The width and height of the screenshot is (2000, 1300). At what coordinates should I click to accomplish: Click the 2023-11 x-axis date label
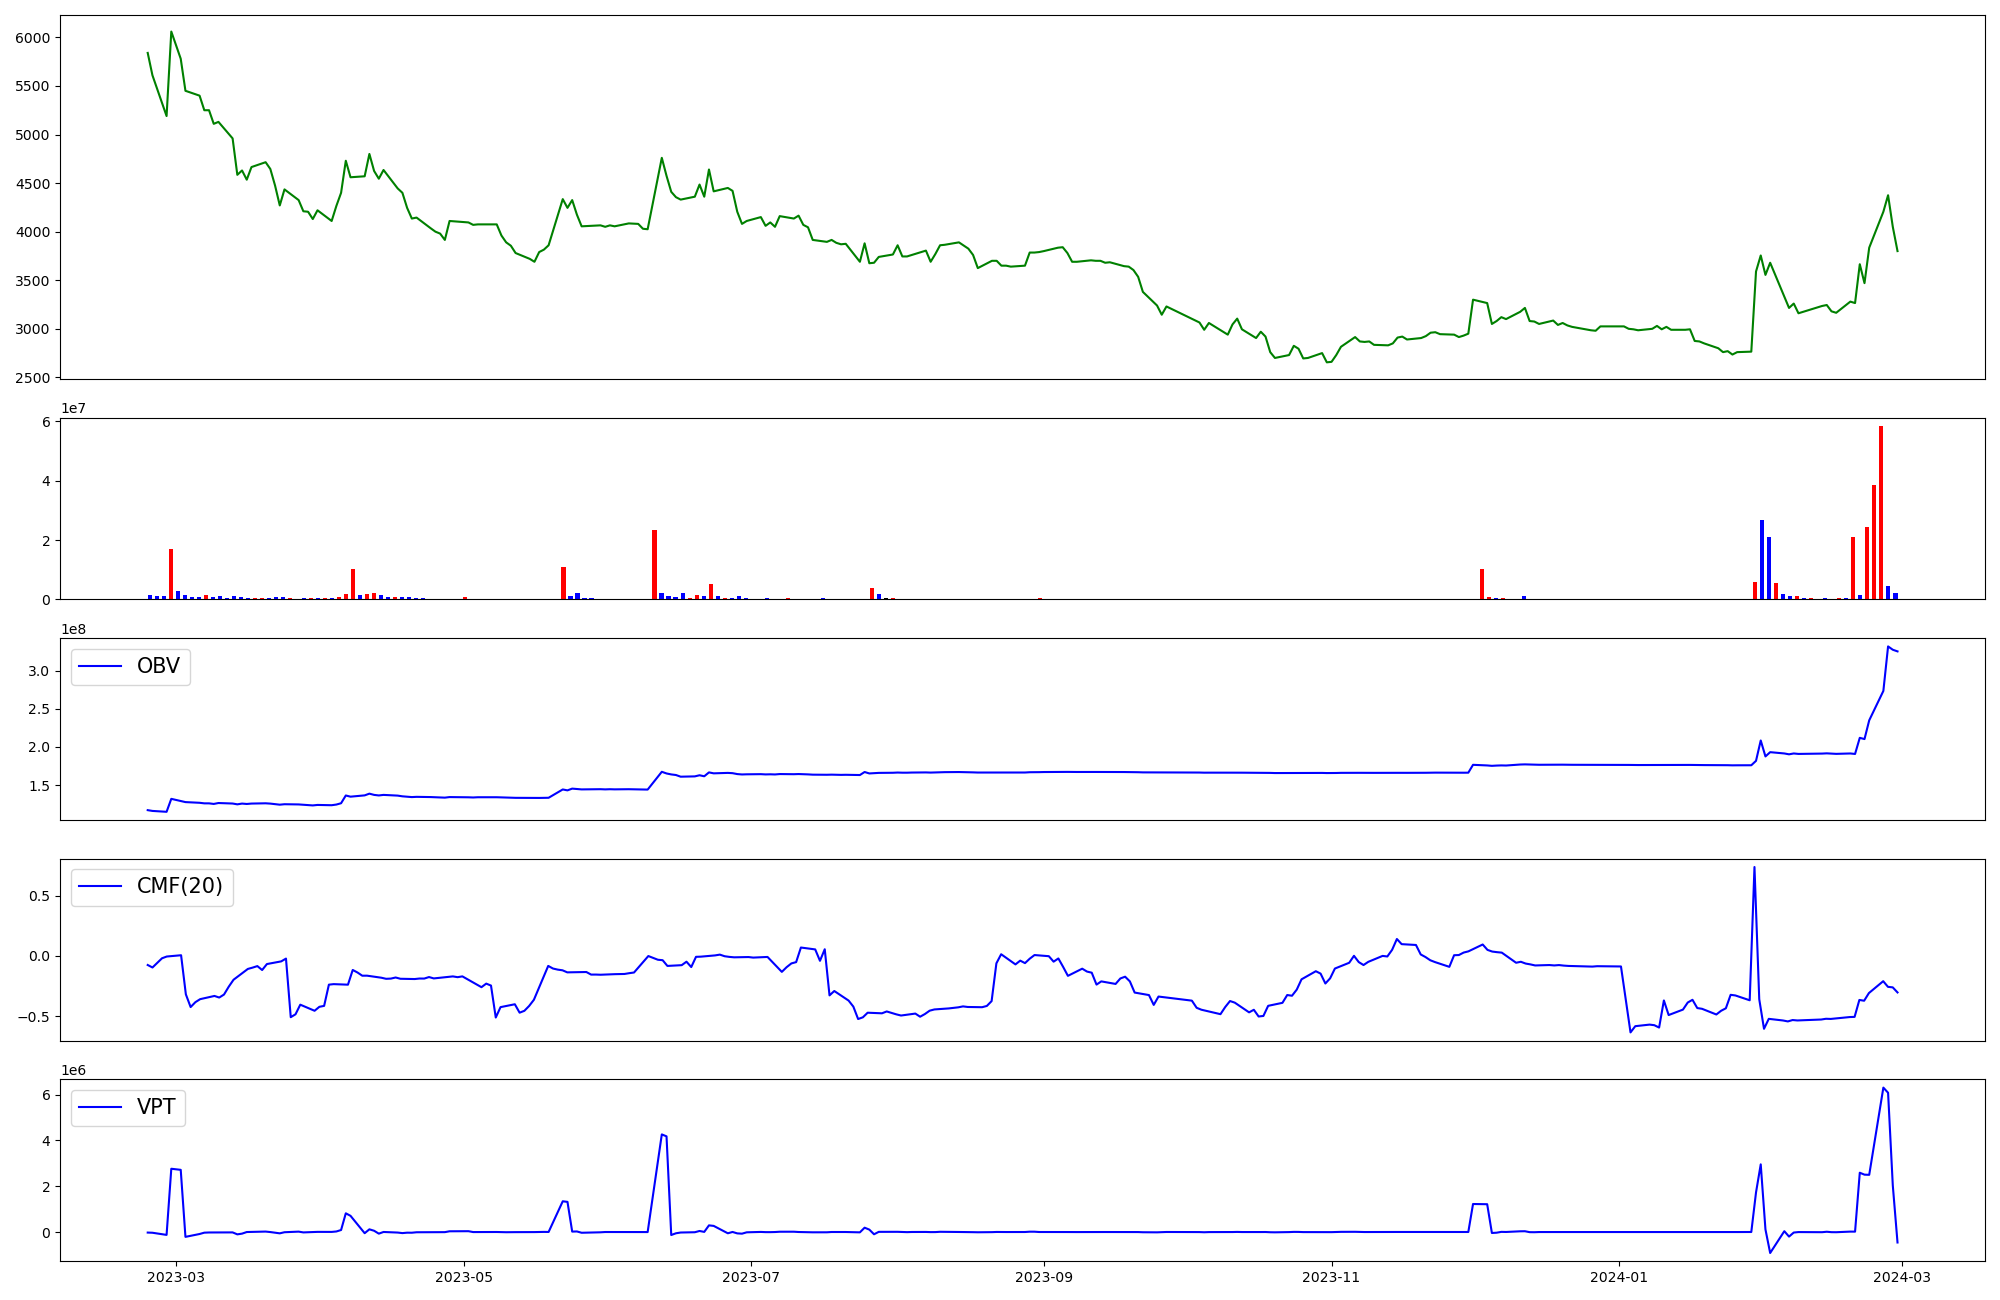coord(1332,1276)
